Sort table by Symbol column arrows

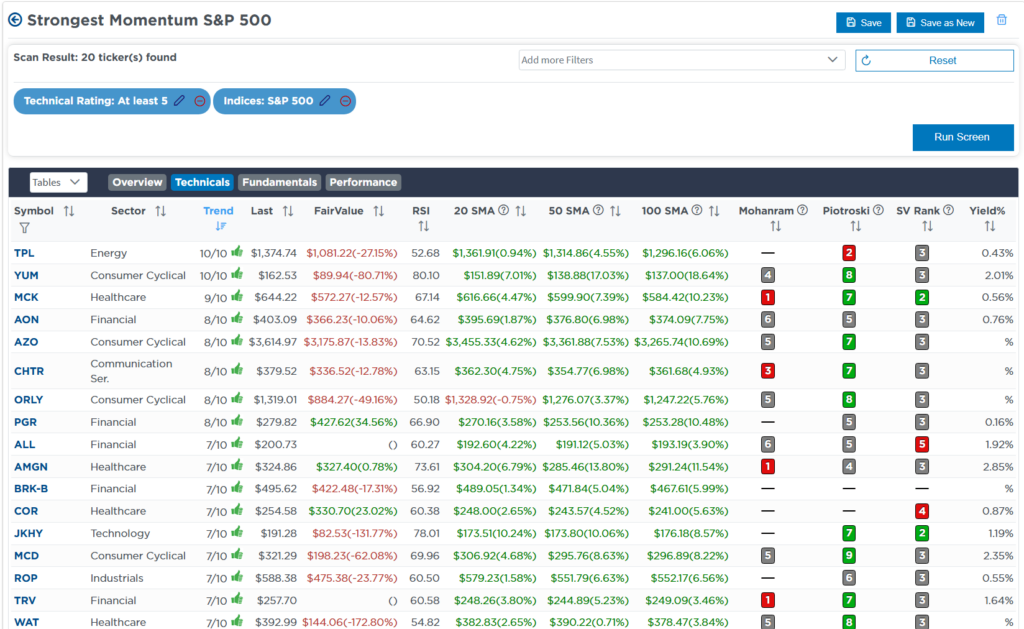(69, 211)
